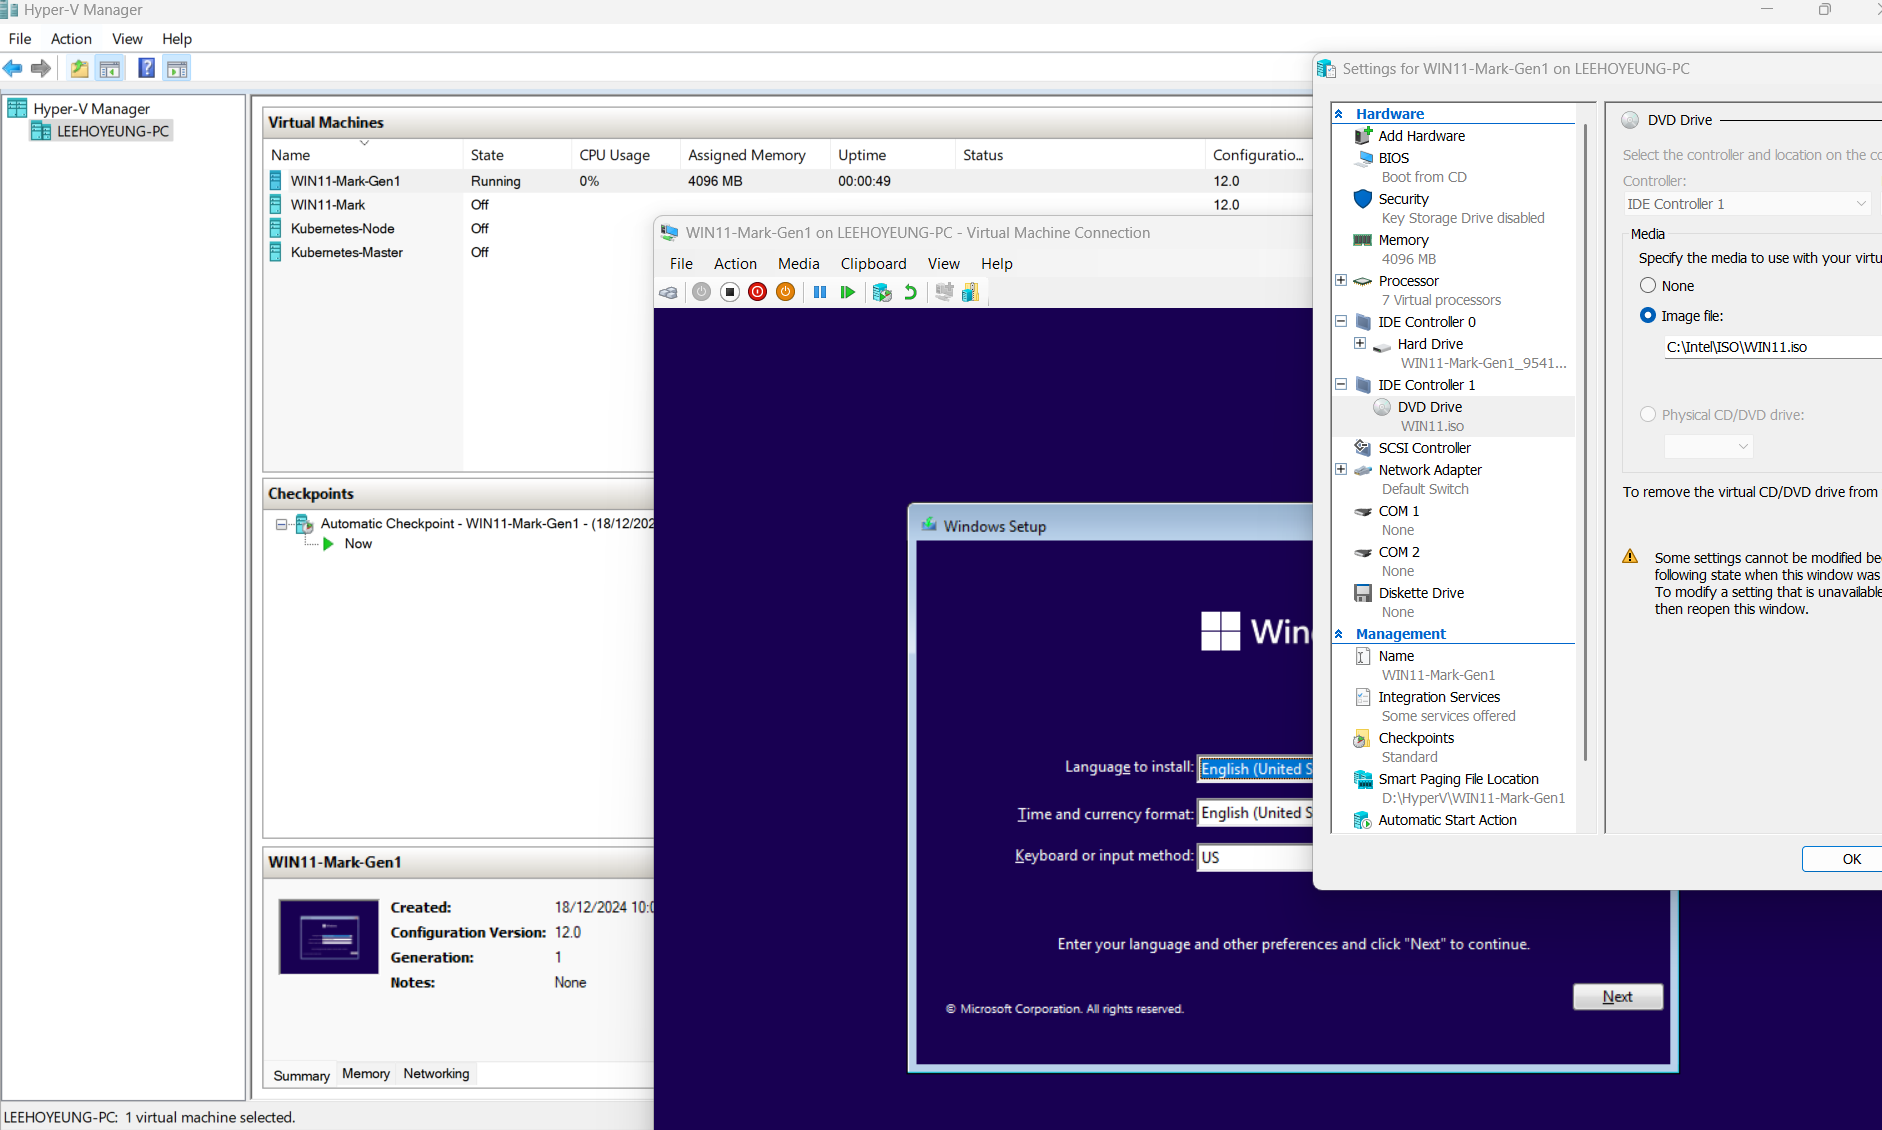The height and width of the screenshot is (1130, 1882).
Task: Select Add Hardware in the settings tree
Action: coord(1421,136)
